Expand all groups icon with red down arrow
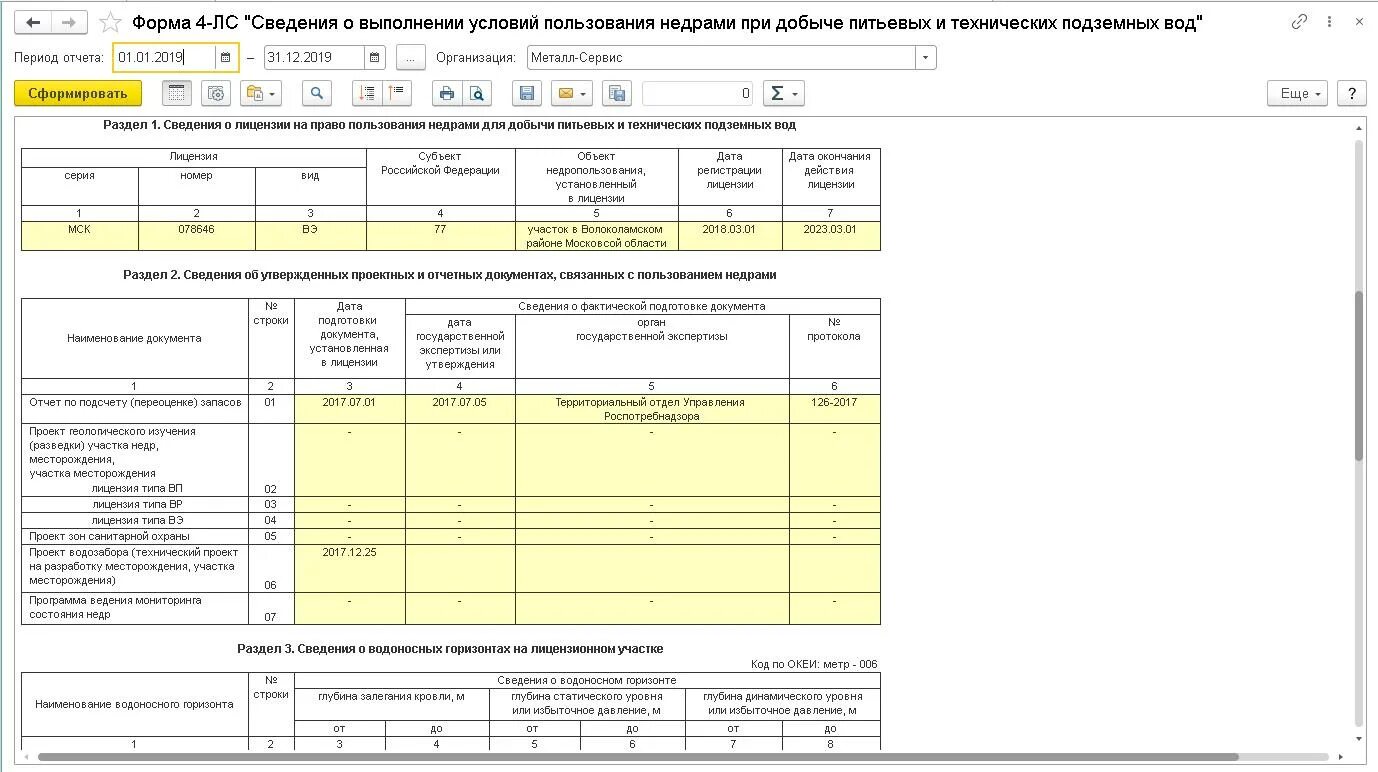 (x=367, y=93)
